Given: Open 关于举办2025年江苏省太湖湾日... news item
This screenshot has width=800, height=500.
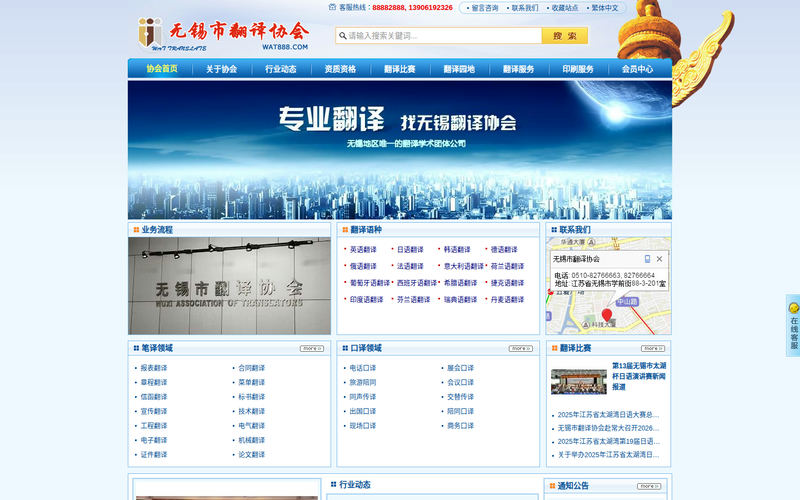Looking at the screenshot, I should pos(608,455).
